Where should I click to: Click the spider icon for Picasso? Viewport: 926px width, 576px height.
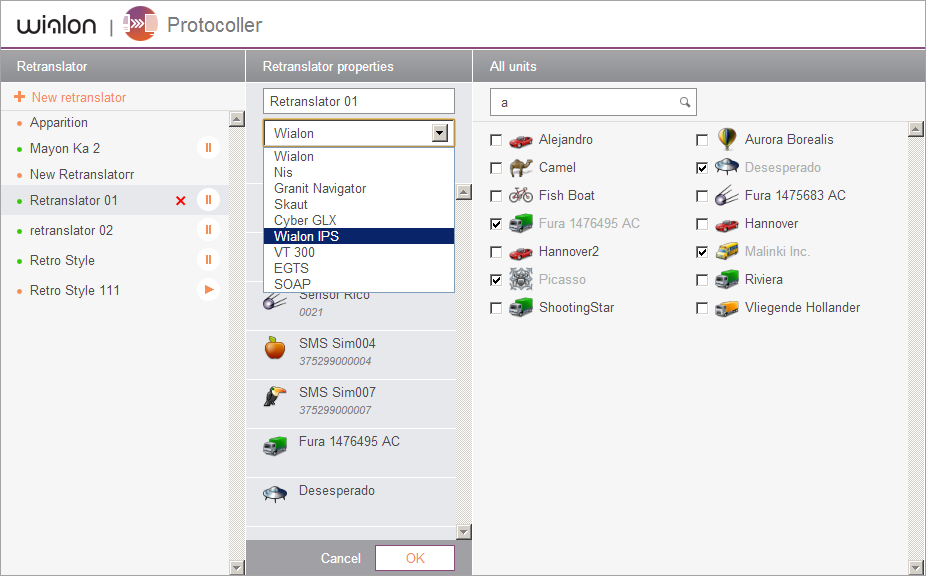click(x=520, y=279)
